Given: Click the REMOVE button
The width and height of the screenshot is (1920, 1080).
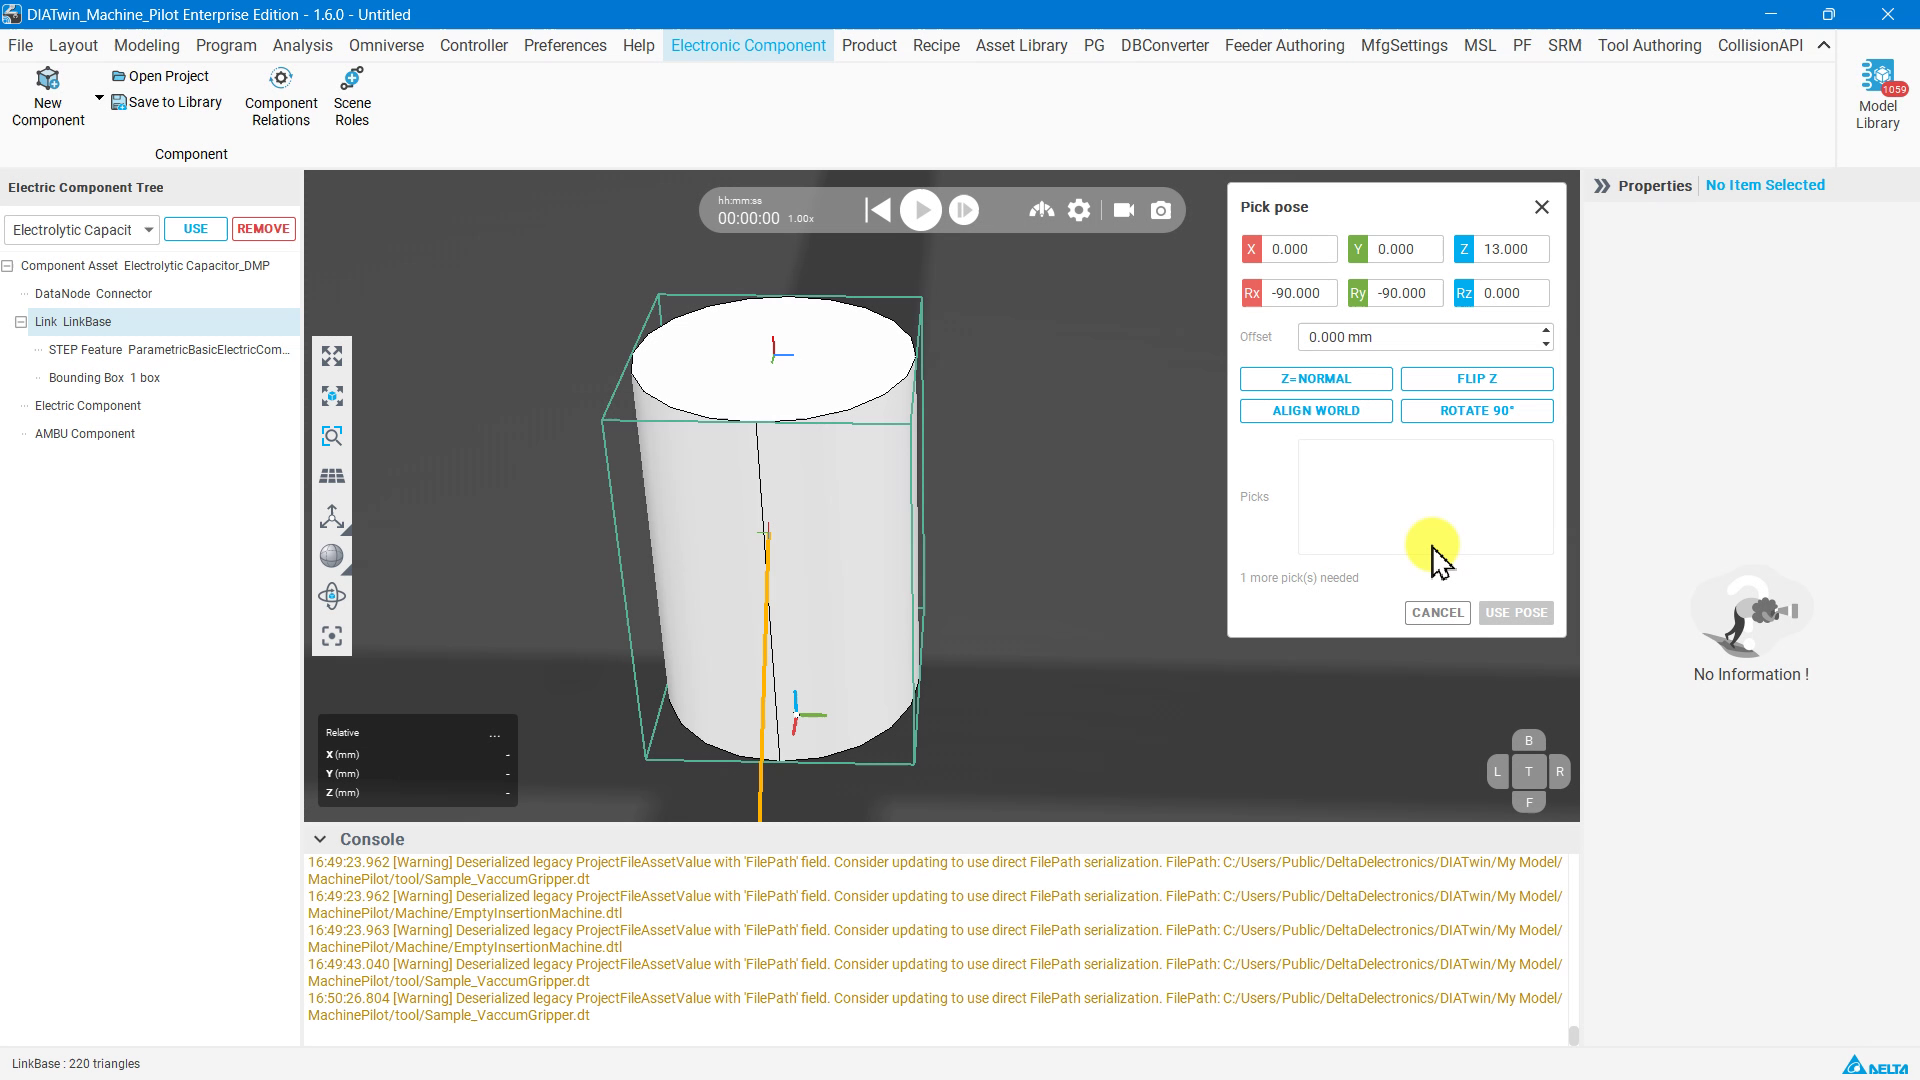Looking at the screenshot, I should pos(264,229).
